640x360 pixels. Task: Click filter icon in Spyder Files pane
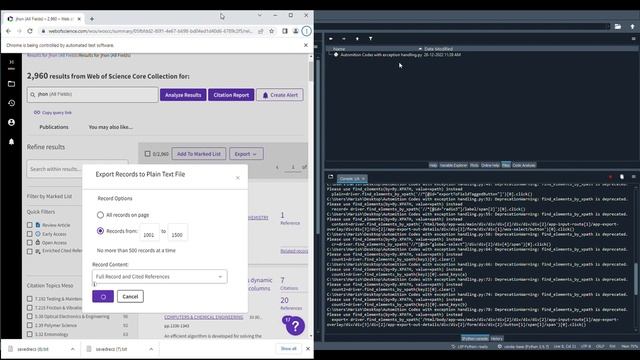coord(371,38)
